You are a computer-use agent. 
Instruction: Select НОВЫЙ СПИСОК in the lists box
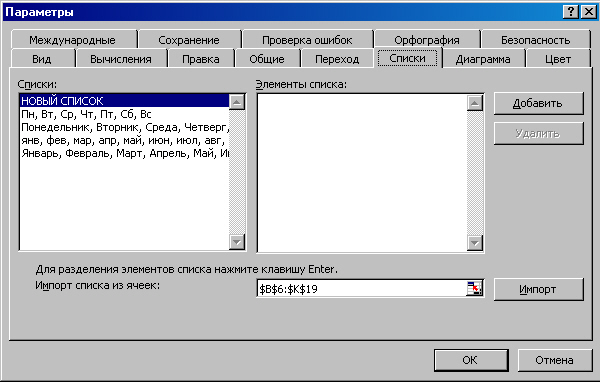(124, 101)
